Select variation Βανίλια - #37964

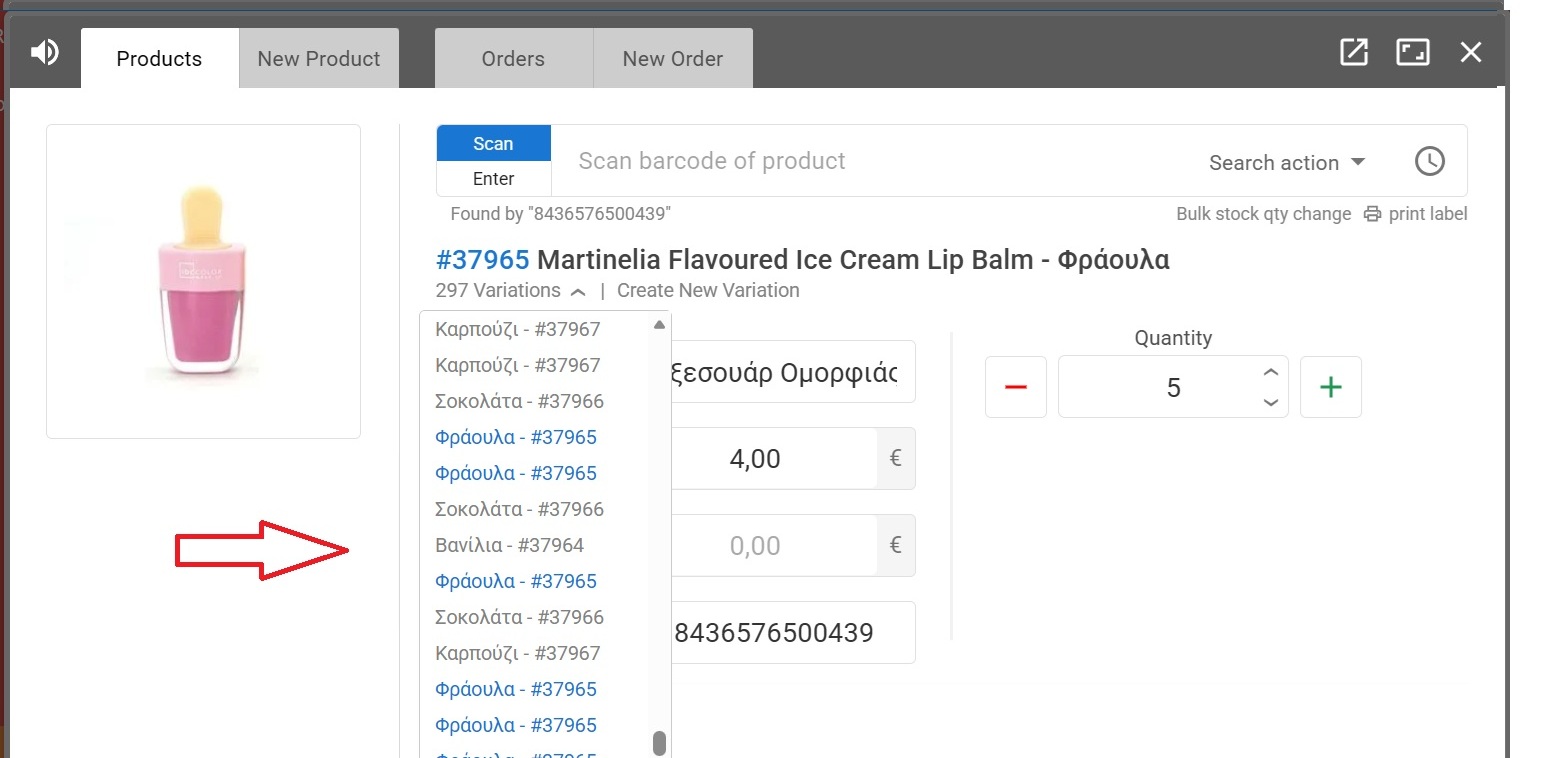pos(510,545)
